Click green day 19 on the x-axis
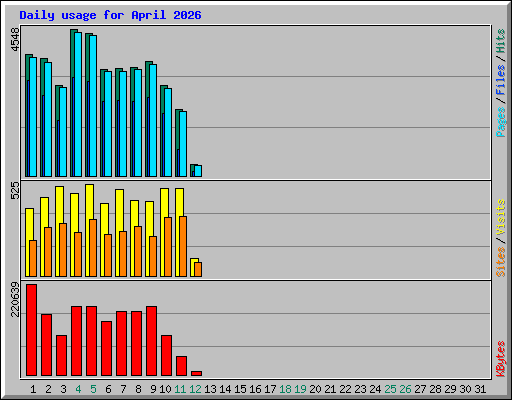Image resolution: width=512 pixels, height=400 pixels. (300, 389)
